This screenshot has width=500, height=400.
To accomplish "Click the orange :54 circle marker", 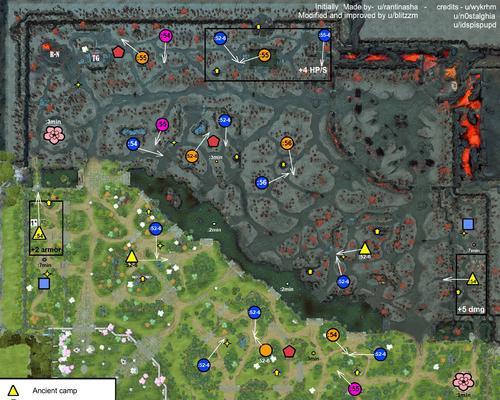I will tap(333, 335).
